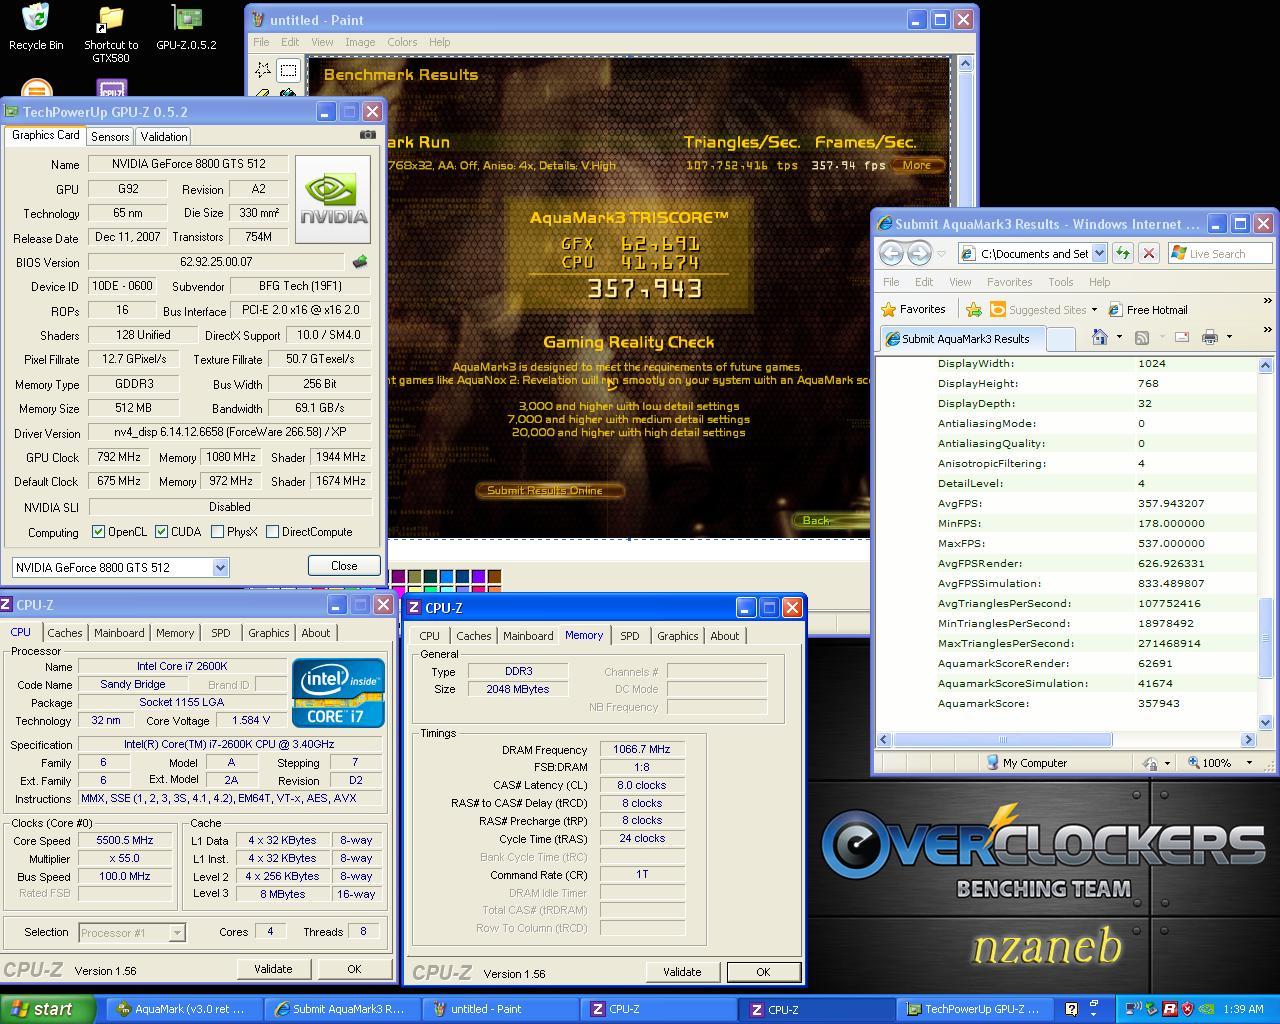Image resolution: width=1280 pixels, height=1024 pixels.
Task: Click the IE Live Search input field
Action: tap(1221, 253)
